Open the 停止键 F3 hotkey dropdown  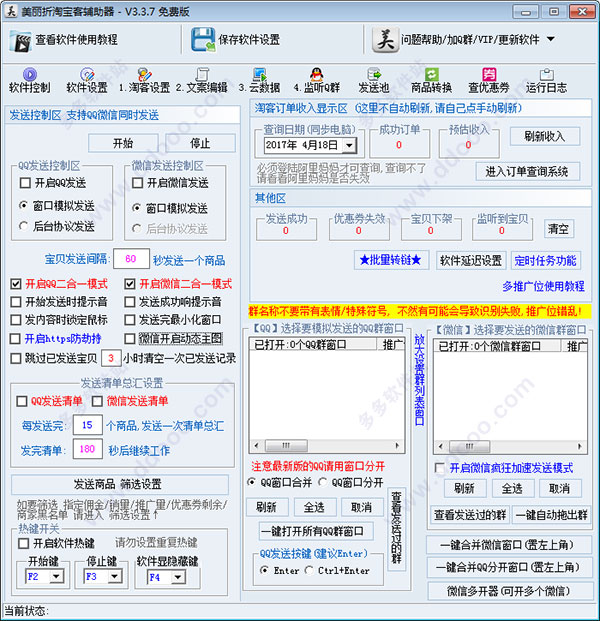(x=115, y=576)
